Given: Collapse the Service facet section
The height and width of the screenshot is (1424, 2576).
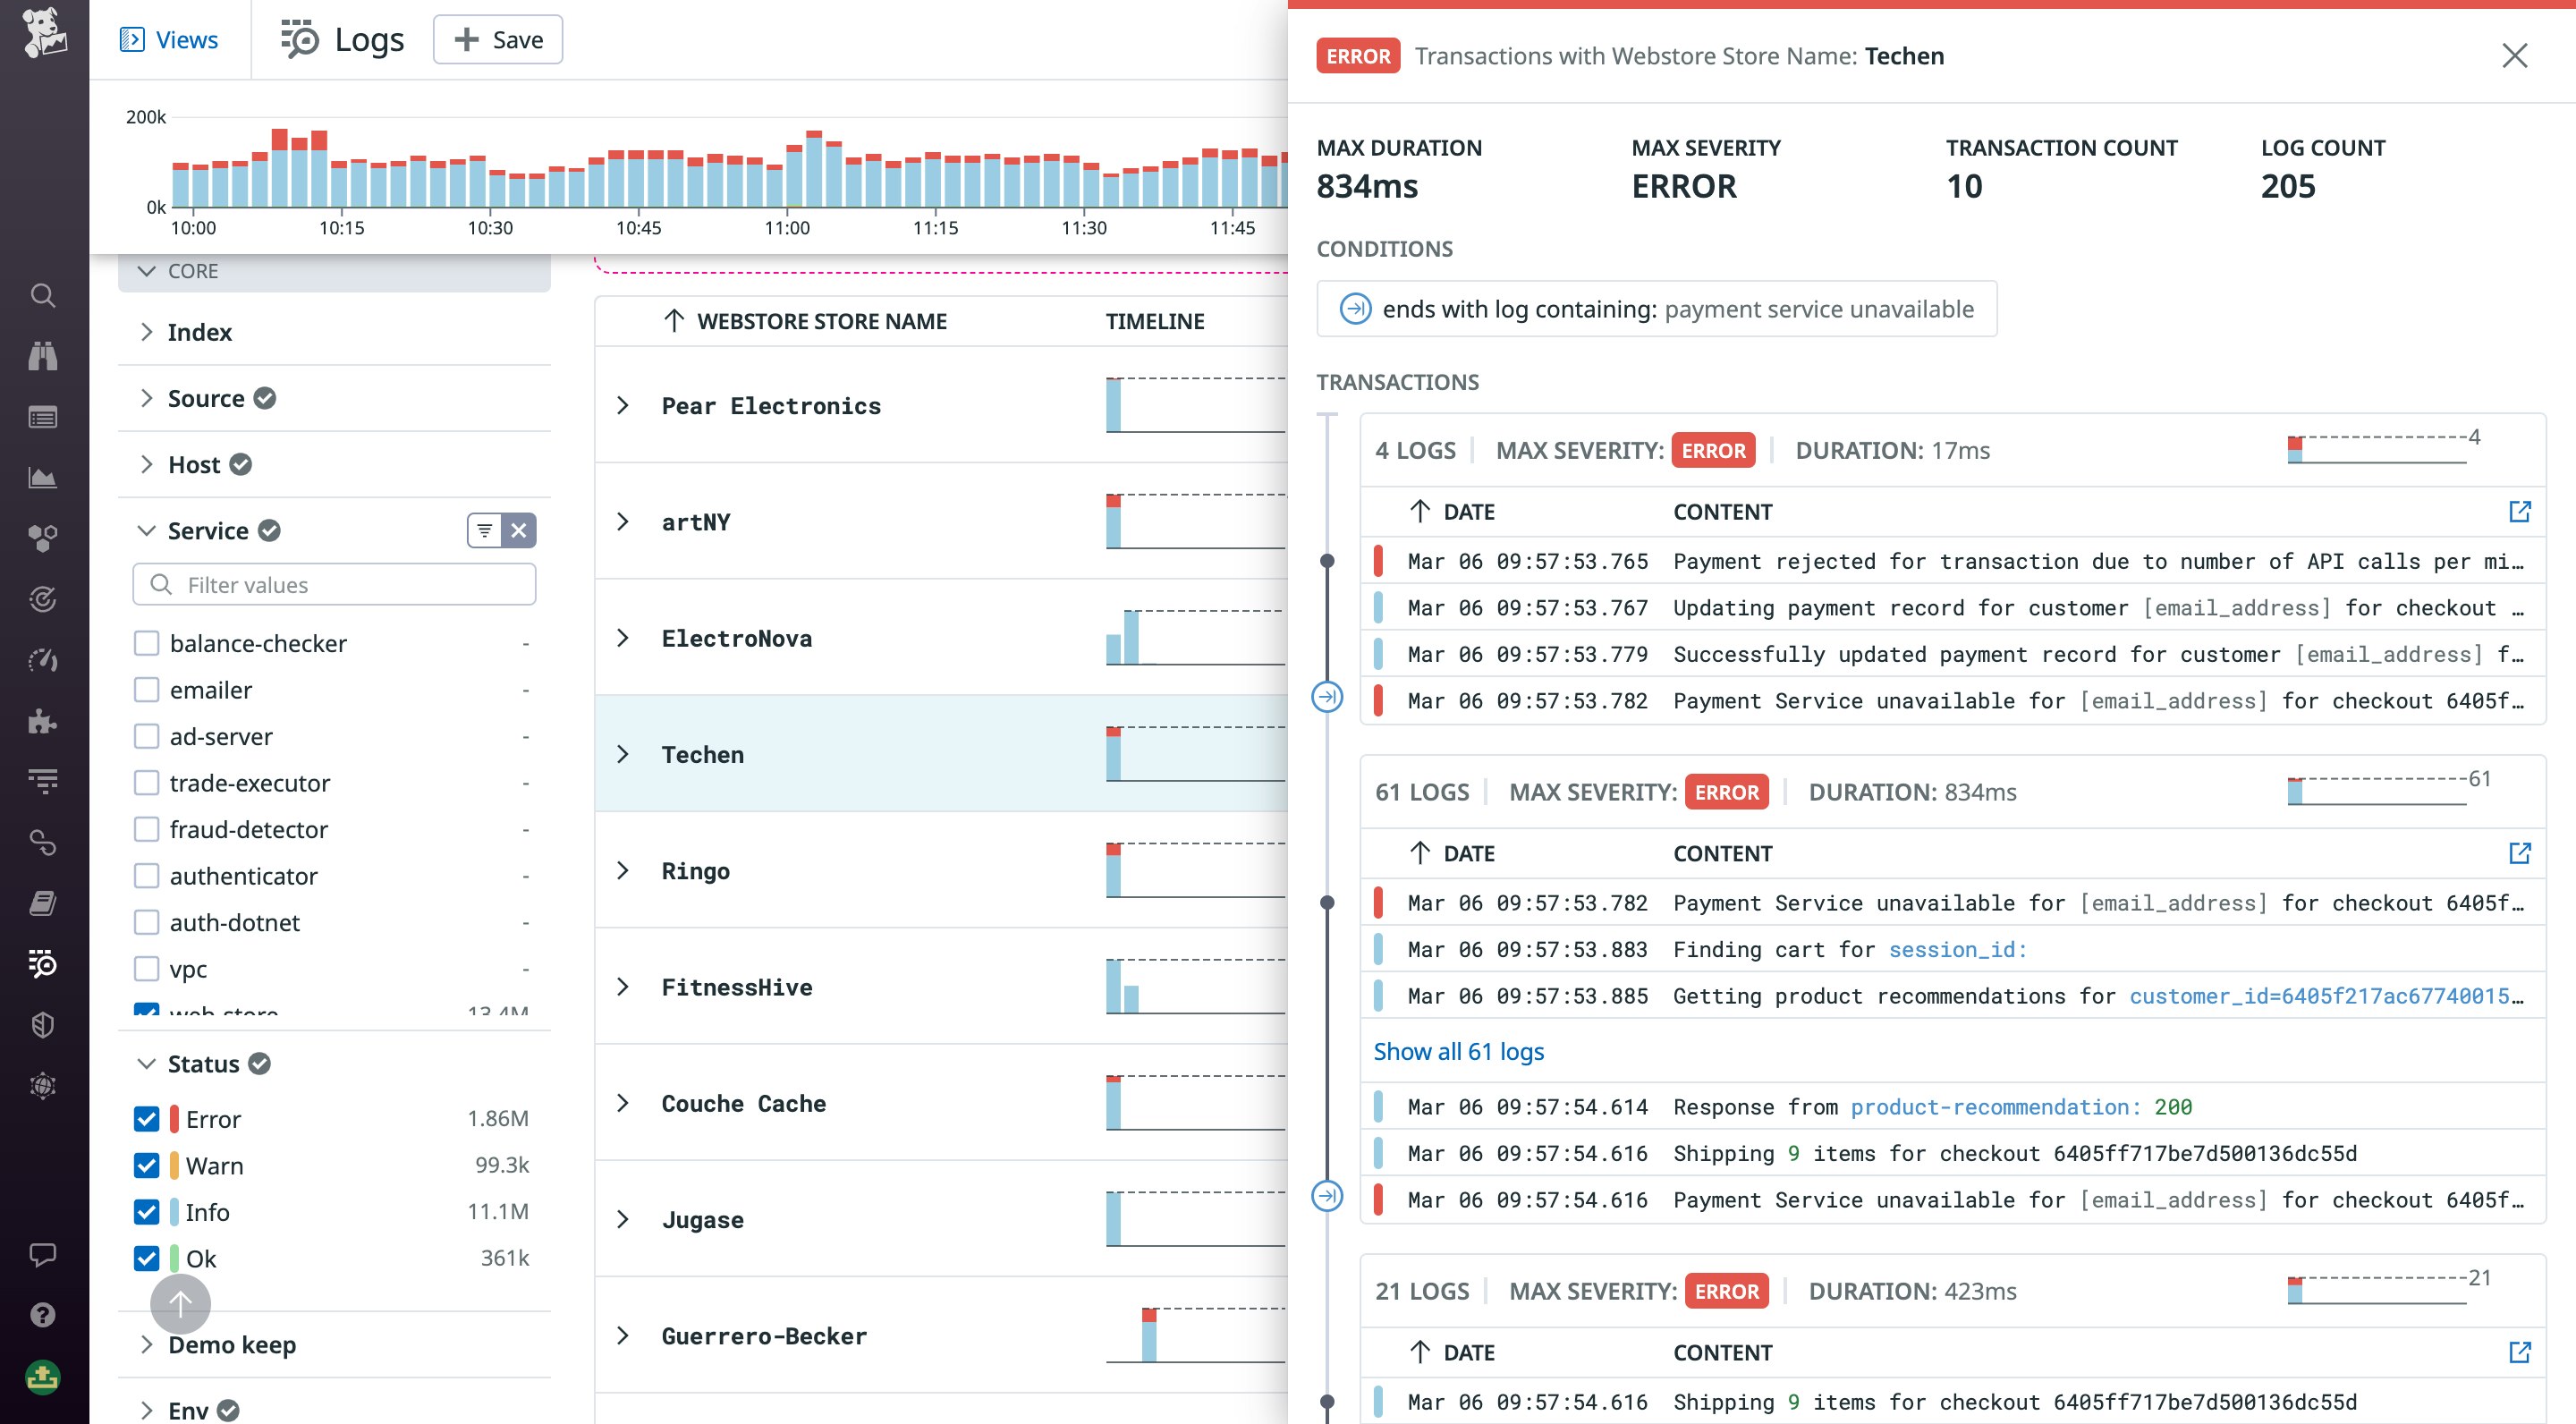Looking at the screenshot, I should click(146, 530).
